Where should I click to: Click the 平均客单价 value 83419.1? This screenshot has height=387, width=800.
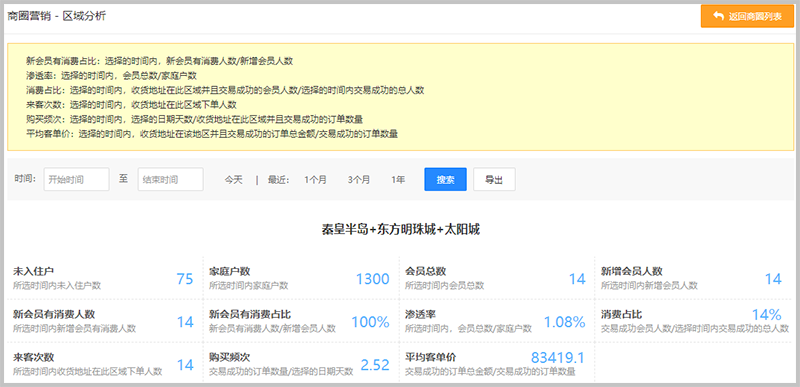pyautogui.click(x=558, y=357)
